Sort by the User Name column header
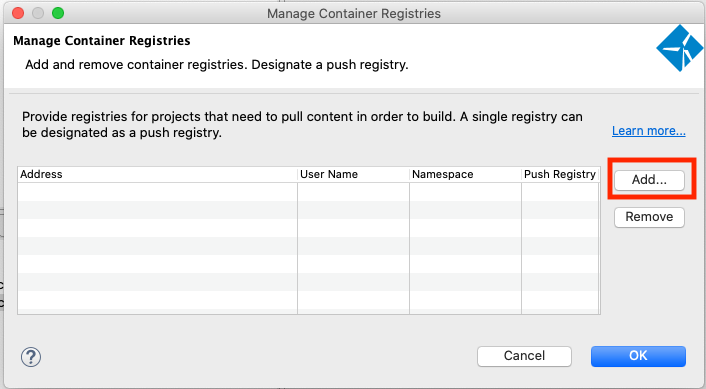Screen dimensions: 706x389 pos(353,174)
